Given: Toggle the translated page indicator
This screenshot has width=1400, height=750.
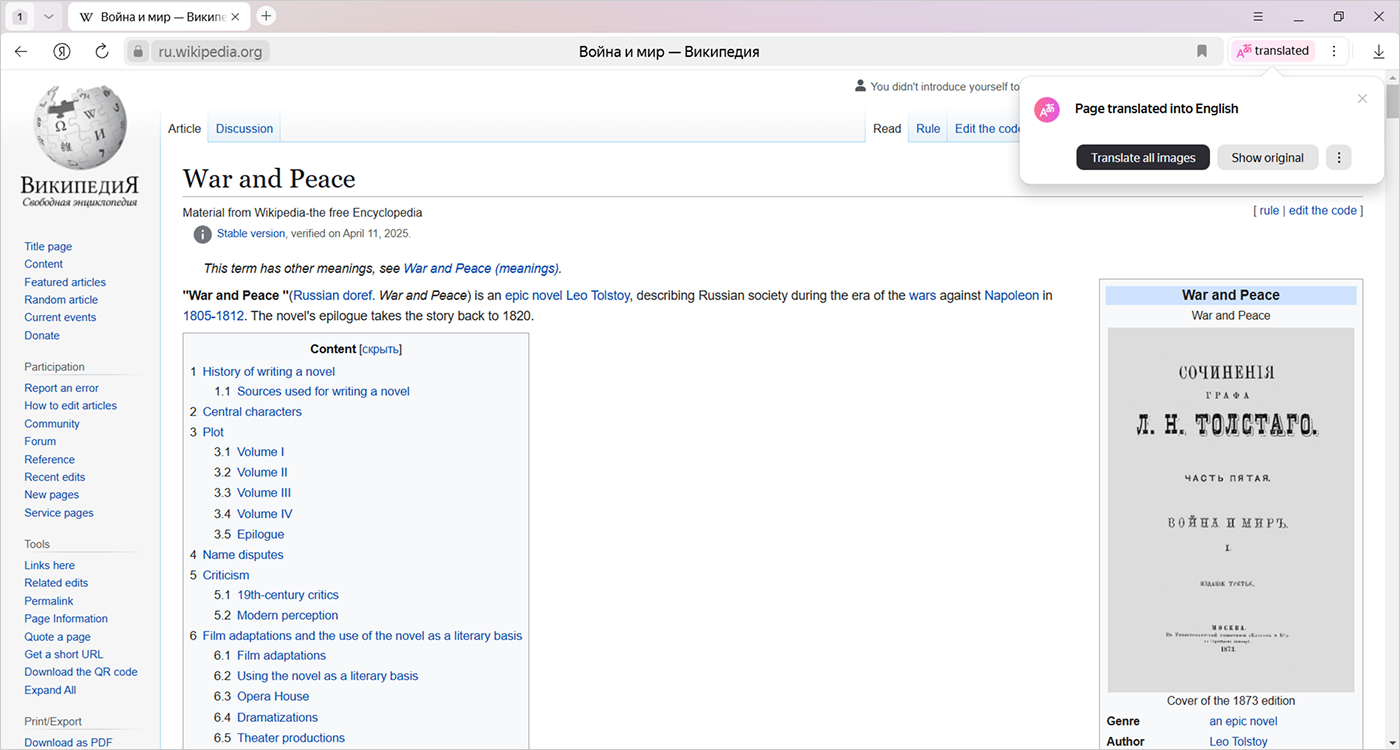Looking at the screenshot, I should [x=1272, y=51].
